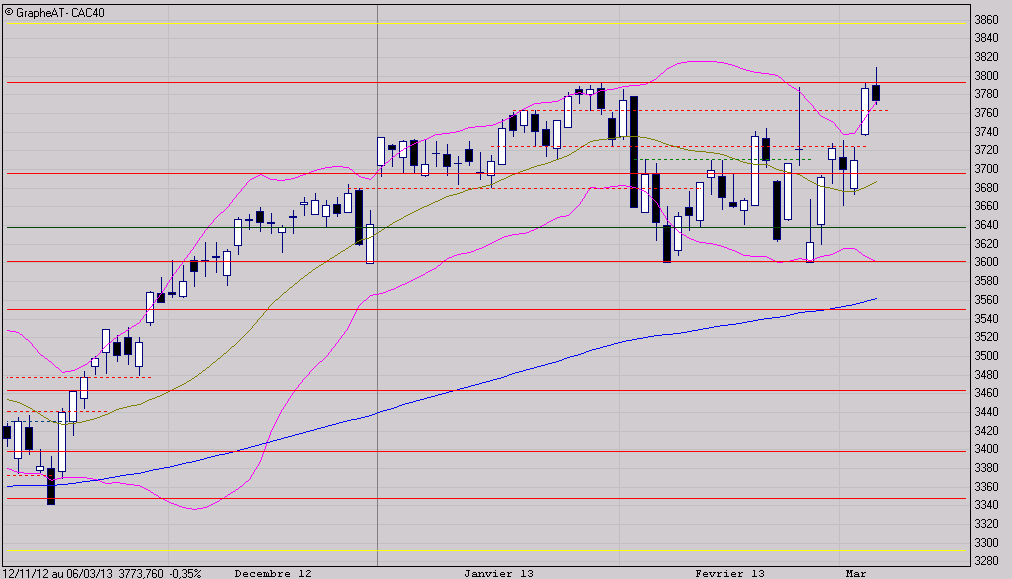Click the 3460 price scale label
This screenshot has height=579, width=1012.
(x=986, y=392)
